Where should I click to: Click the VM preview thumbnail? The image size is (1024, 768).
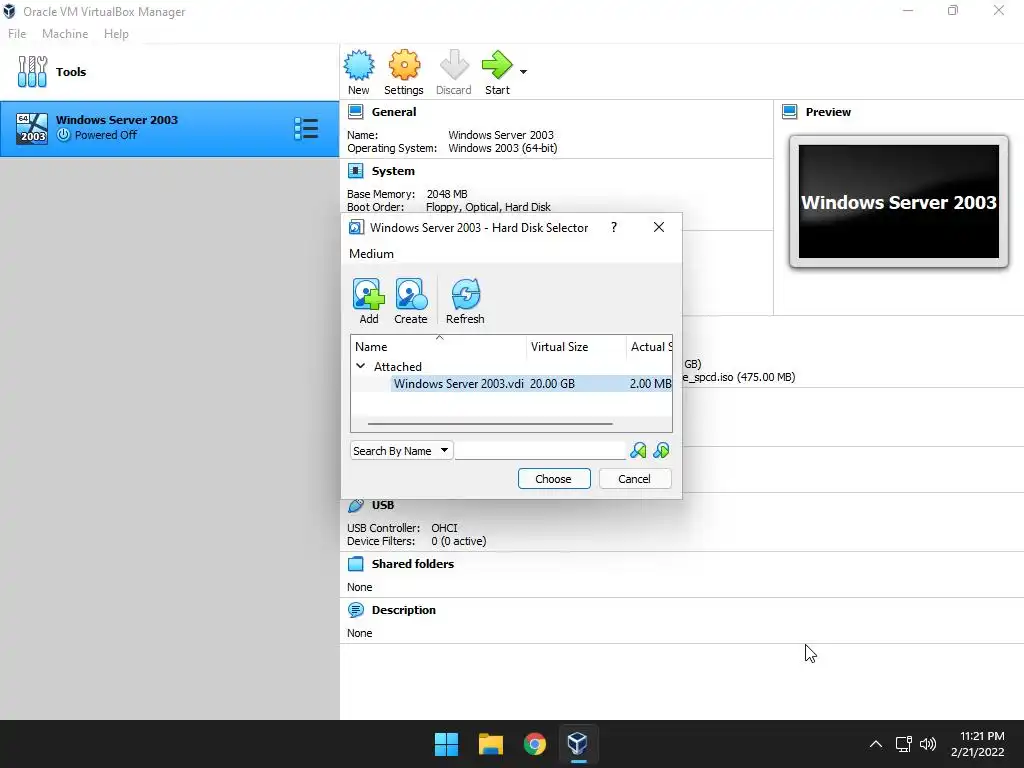[x=899, y=202]
